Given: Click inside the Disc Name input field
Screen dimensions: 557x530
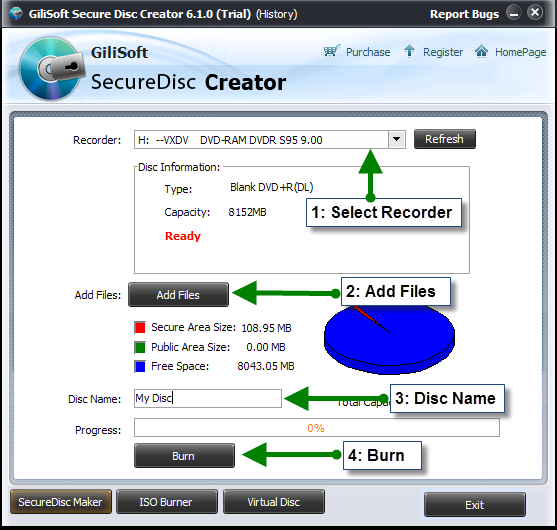Looking at the screenshot, I should (x=208, y=398).
